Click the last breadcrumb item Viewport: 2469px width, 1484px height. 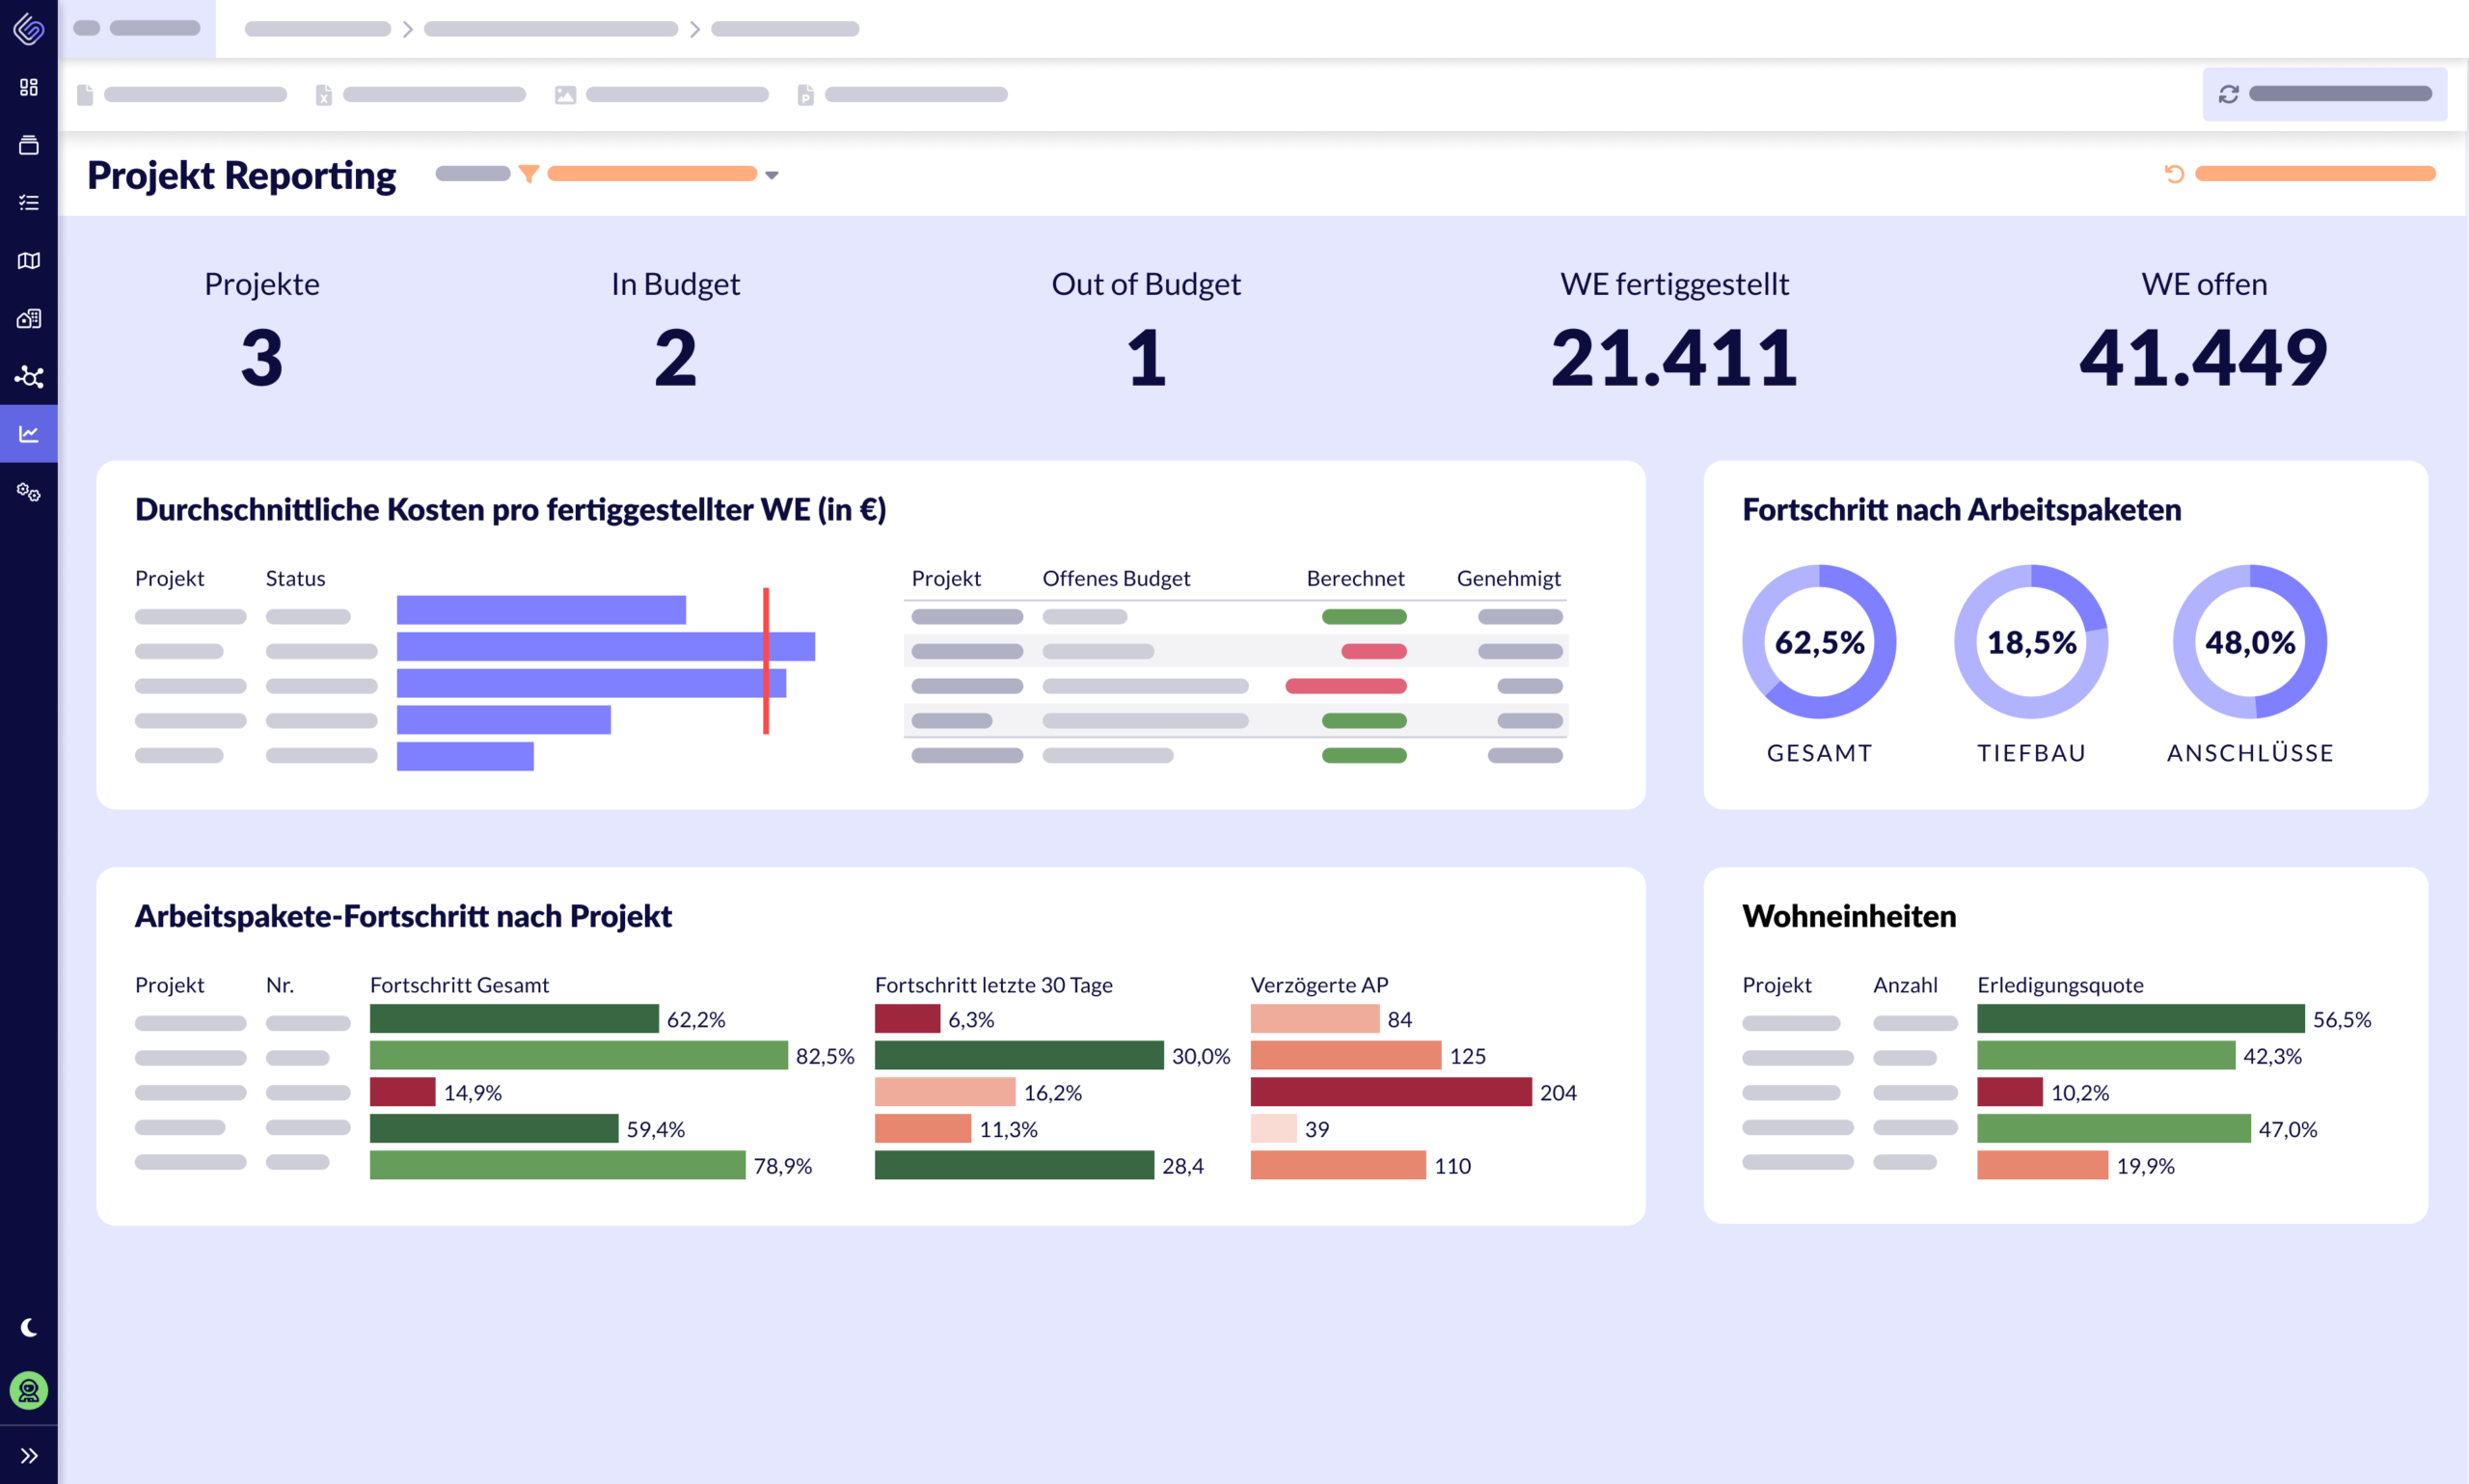pyautogui.click(x=785, y=29)
